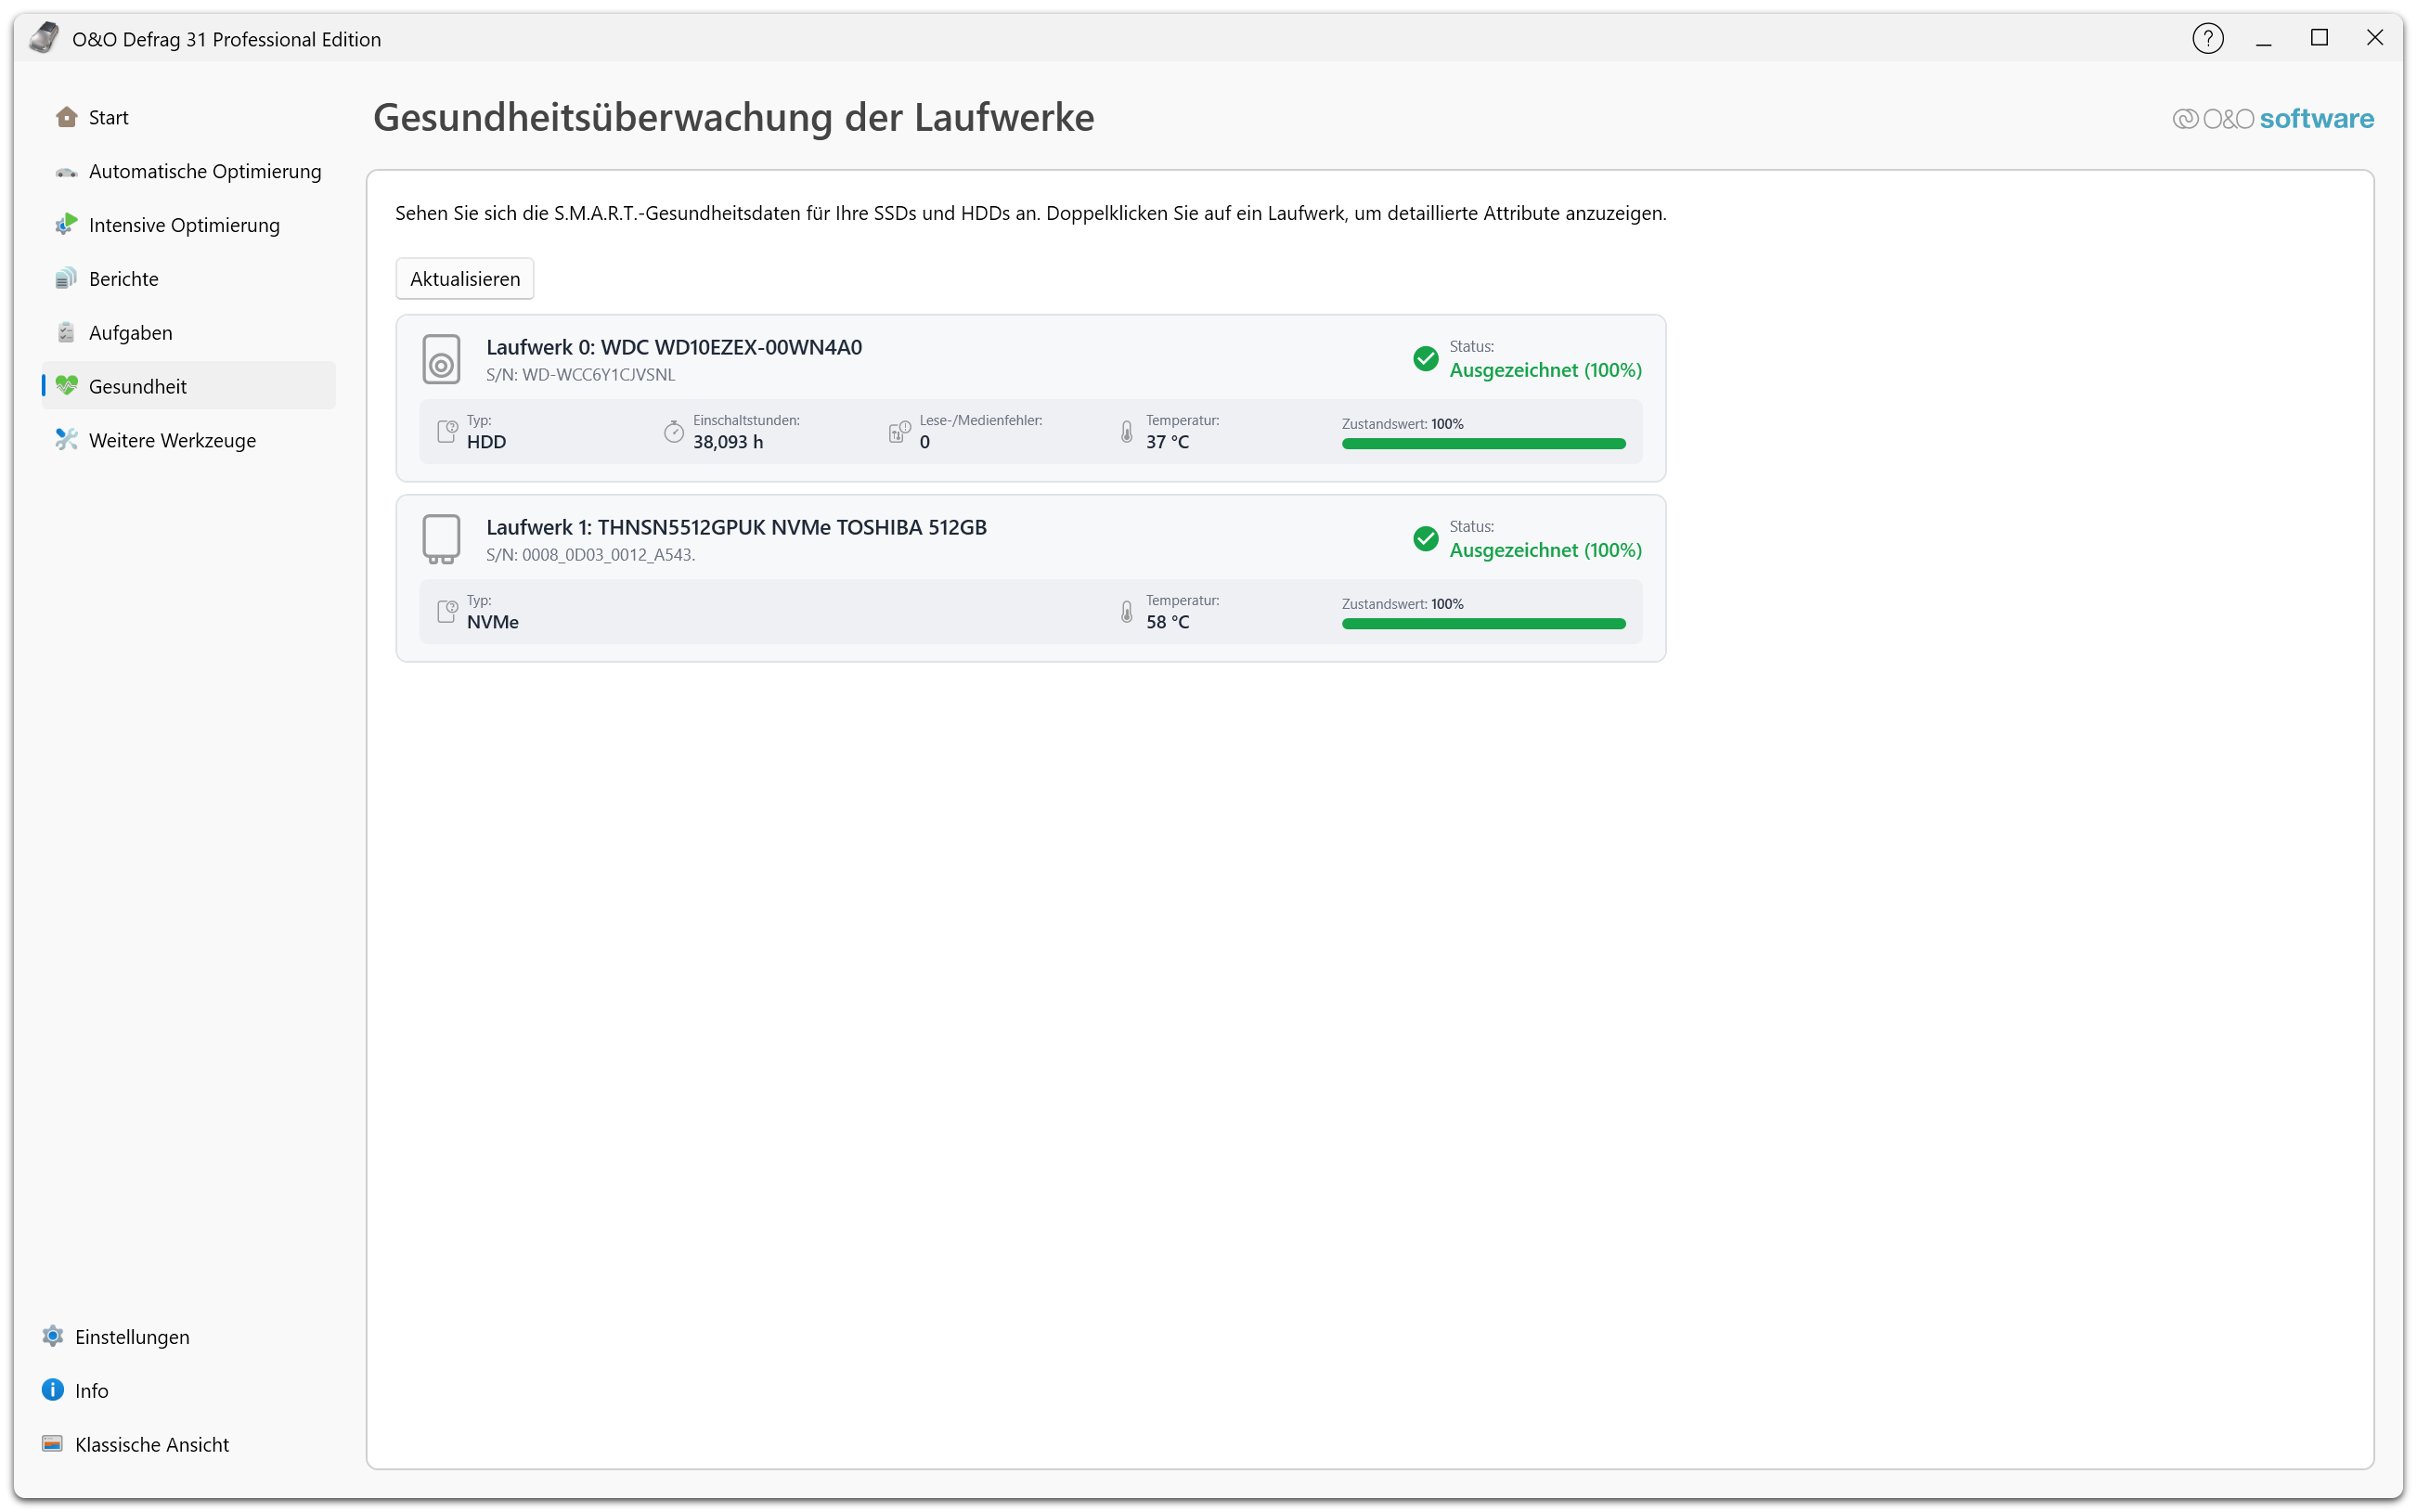The height and width of the screenshot is (1512, 2417).
Task: Select the Start home icon in sidebar
Action: 65,117
